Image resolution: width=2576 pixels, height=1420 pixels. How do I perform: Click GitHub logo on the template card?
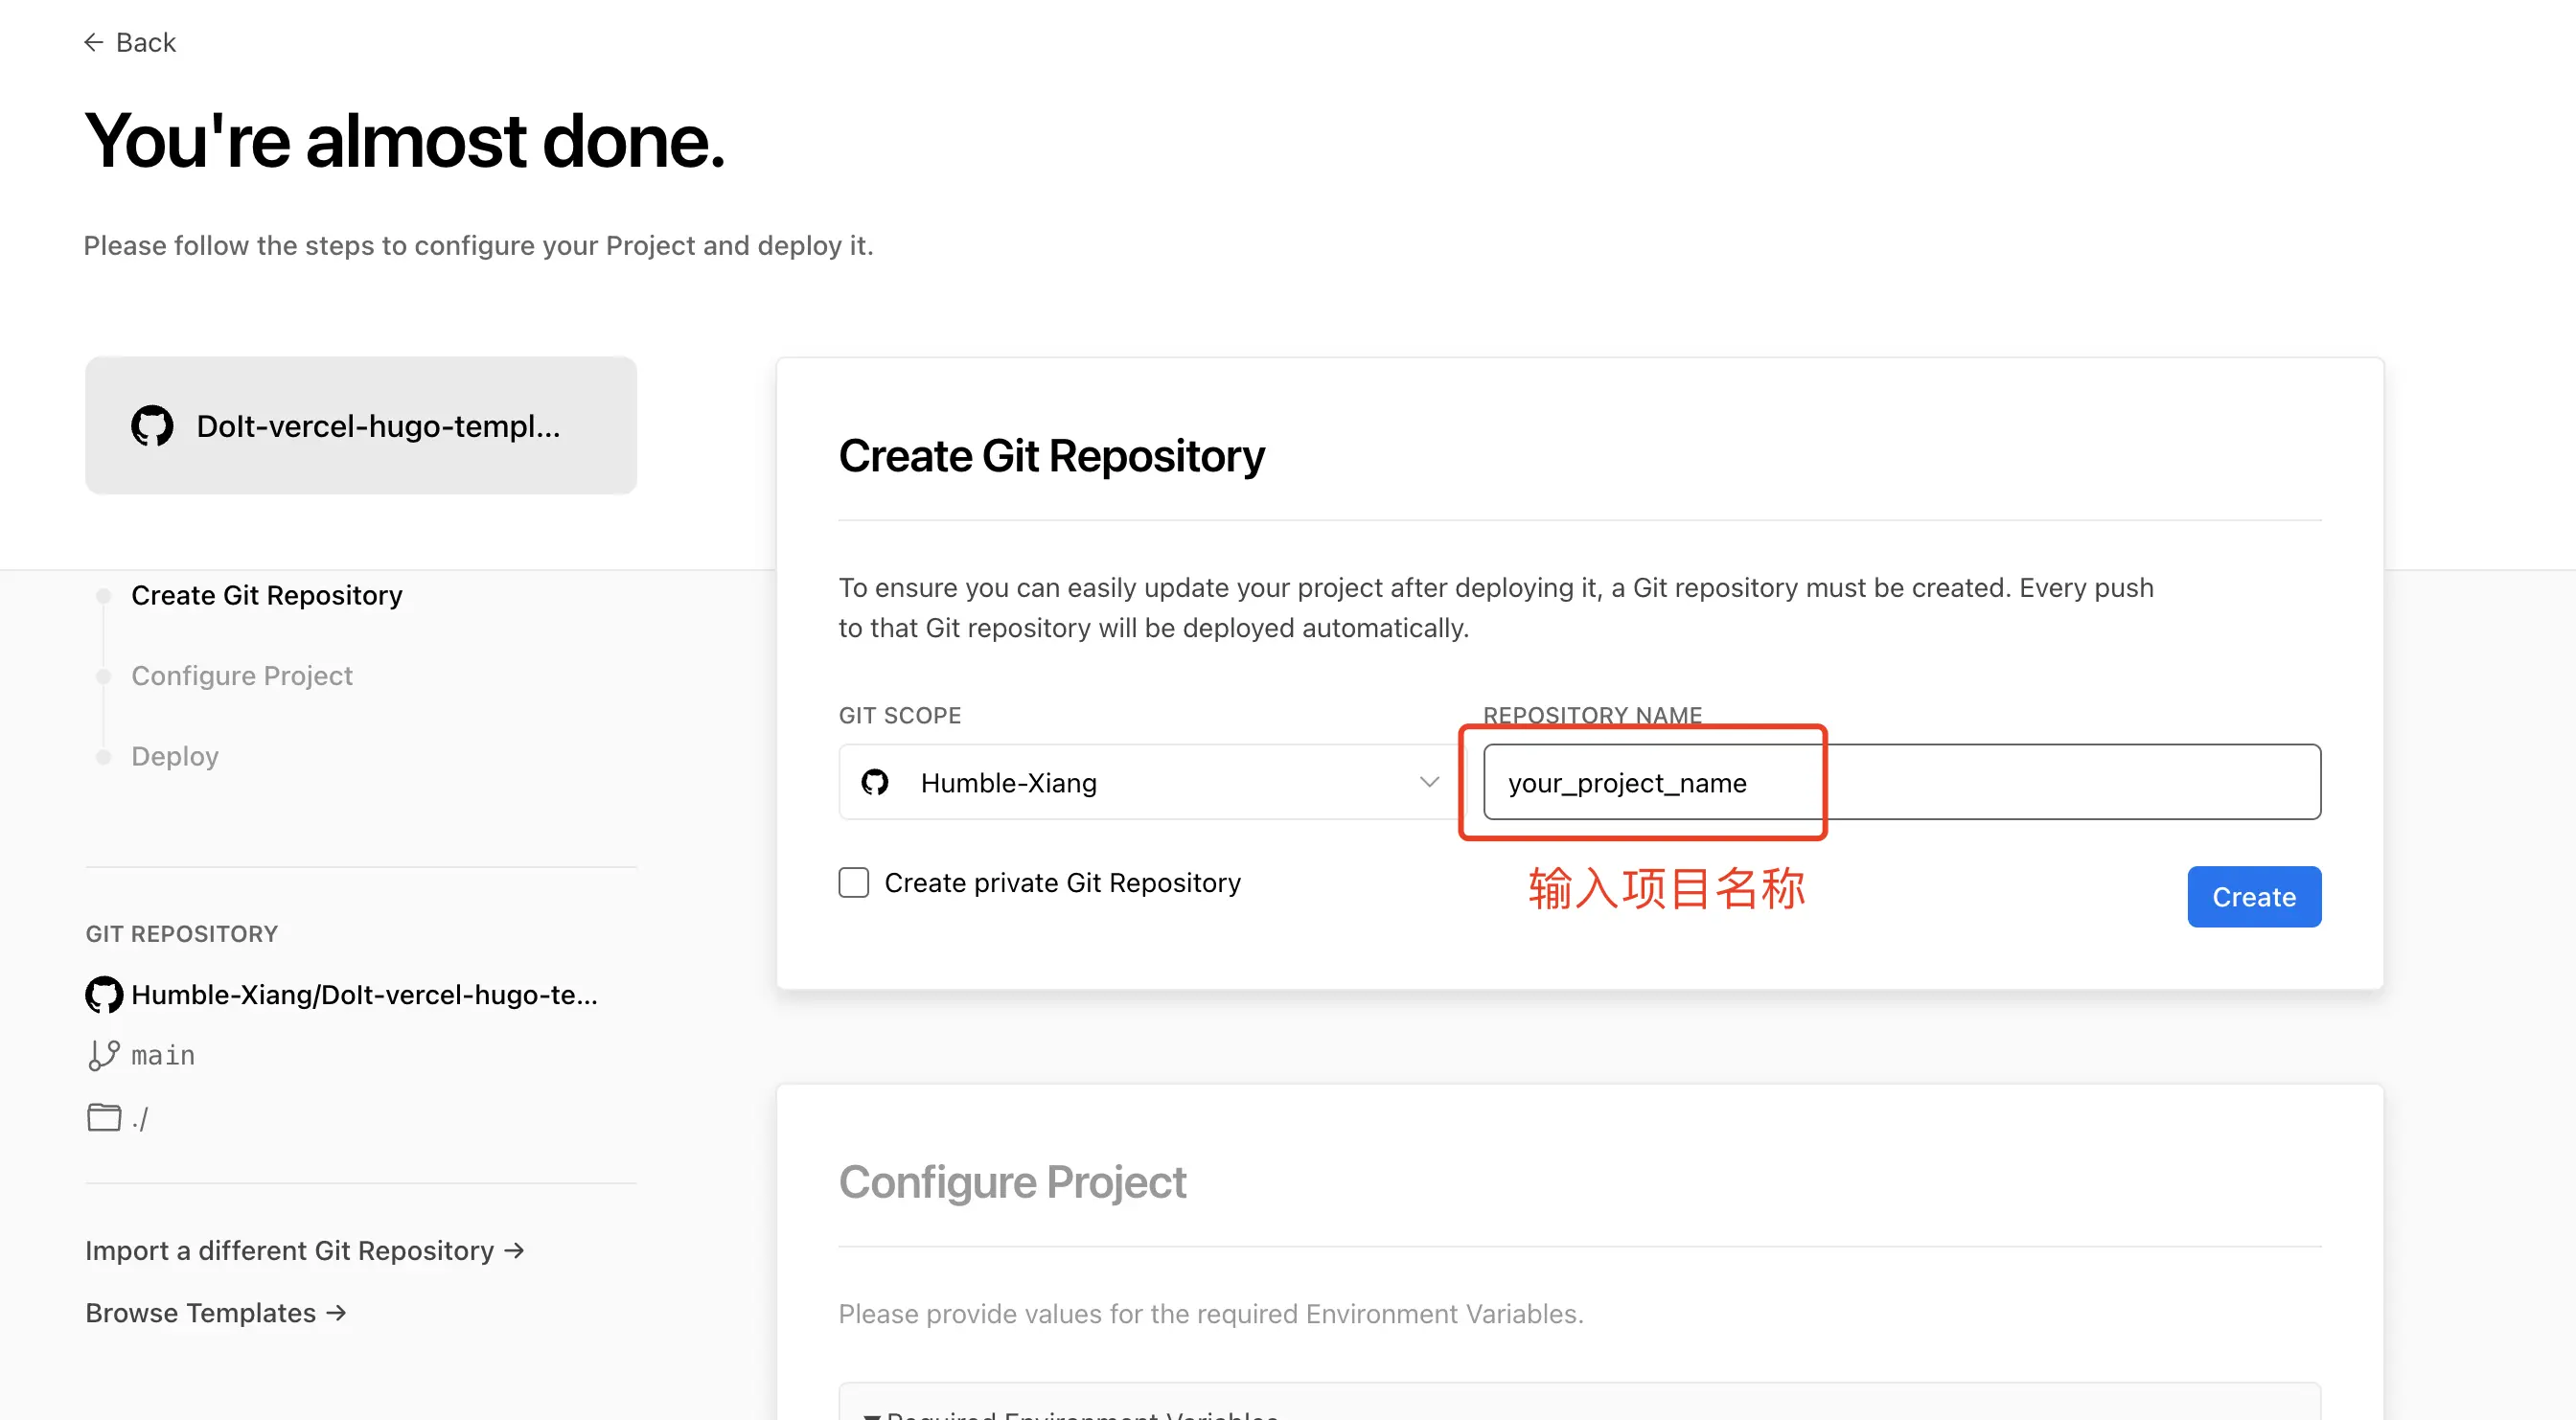[152, 426]
